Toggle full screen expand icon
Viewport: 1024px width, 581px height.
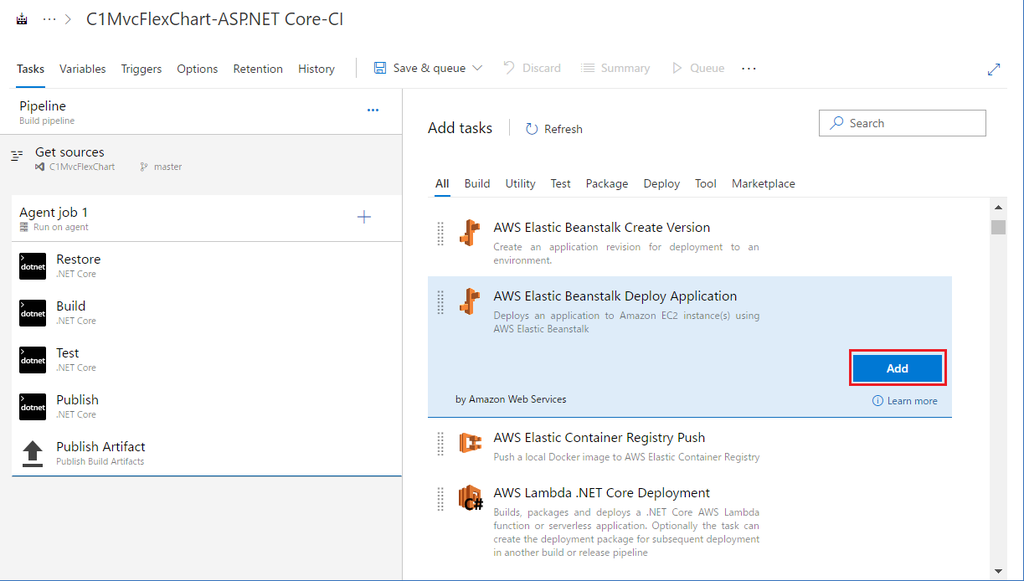coord(994,69)
